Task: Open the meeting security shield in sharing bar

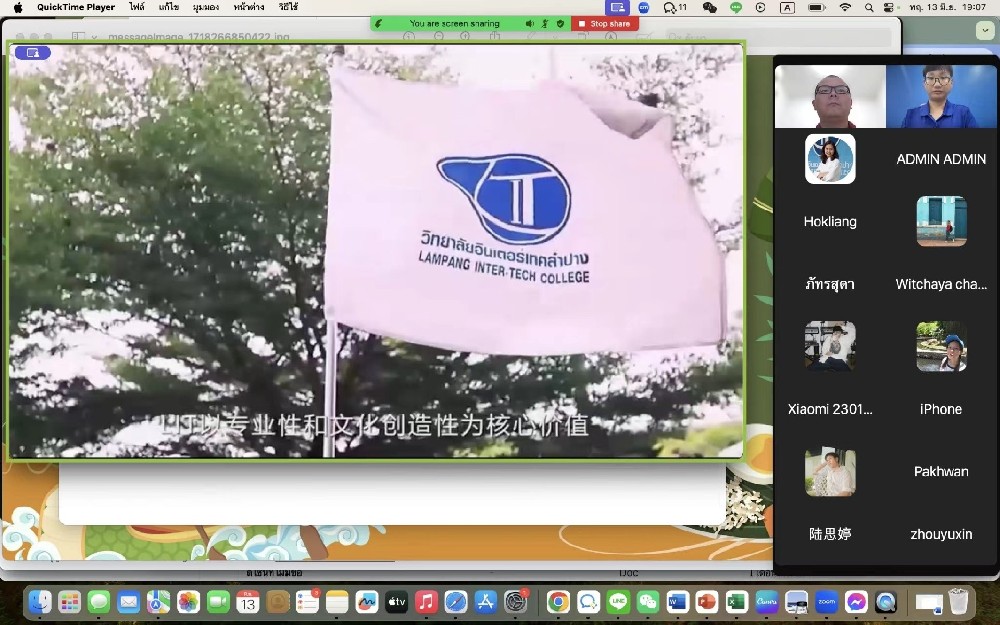Action: pyautogui.click(x=561, y=24)
